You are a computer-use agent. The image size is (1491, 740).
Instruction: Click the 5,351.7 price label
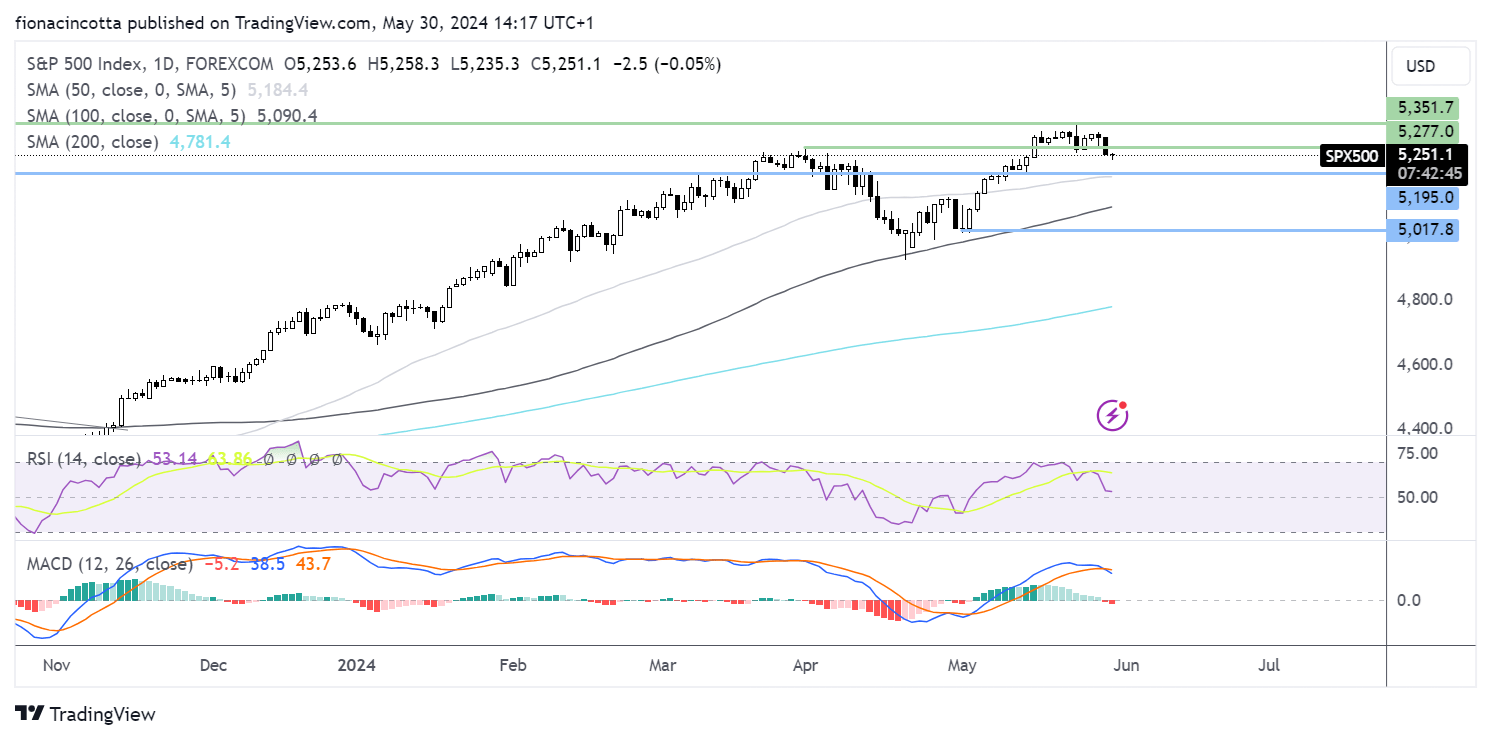click(x=1422, y=108)
